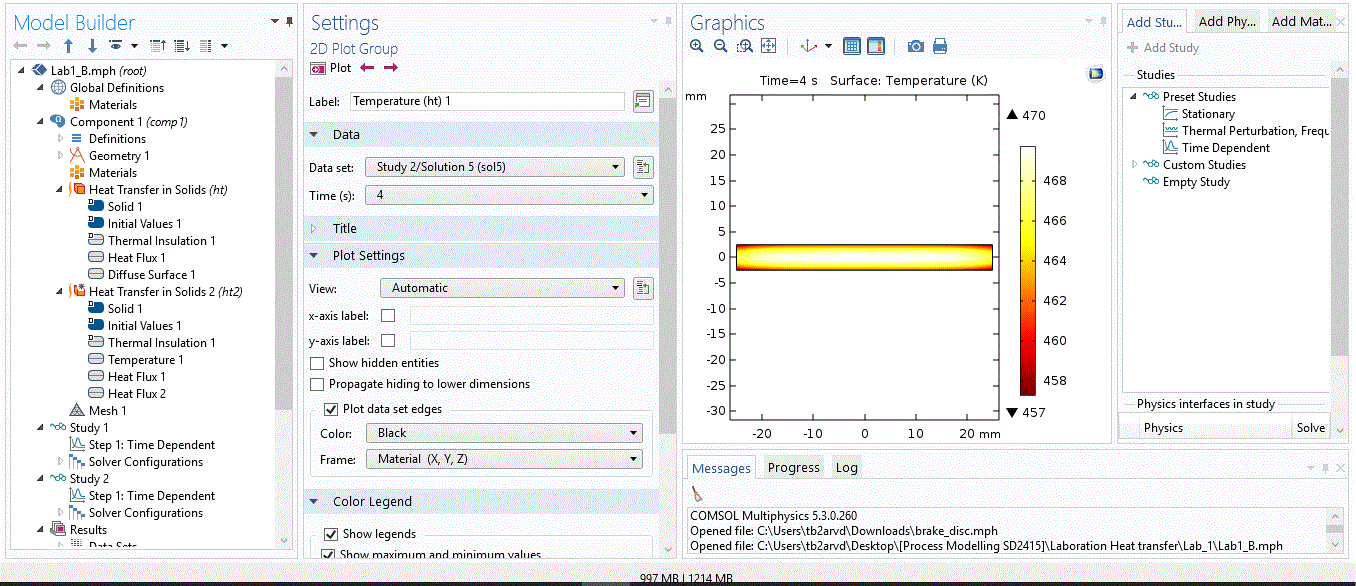Click the Print icon in Graphics toolbar

tap(939, 46)
